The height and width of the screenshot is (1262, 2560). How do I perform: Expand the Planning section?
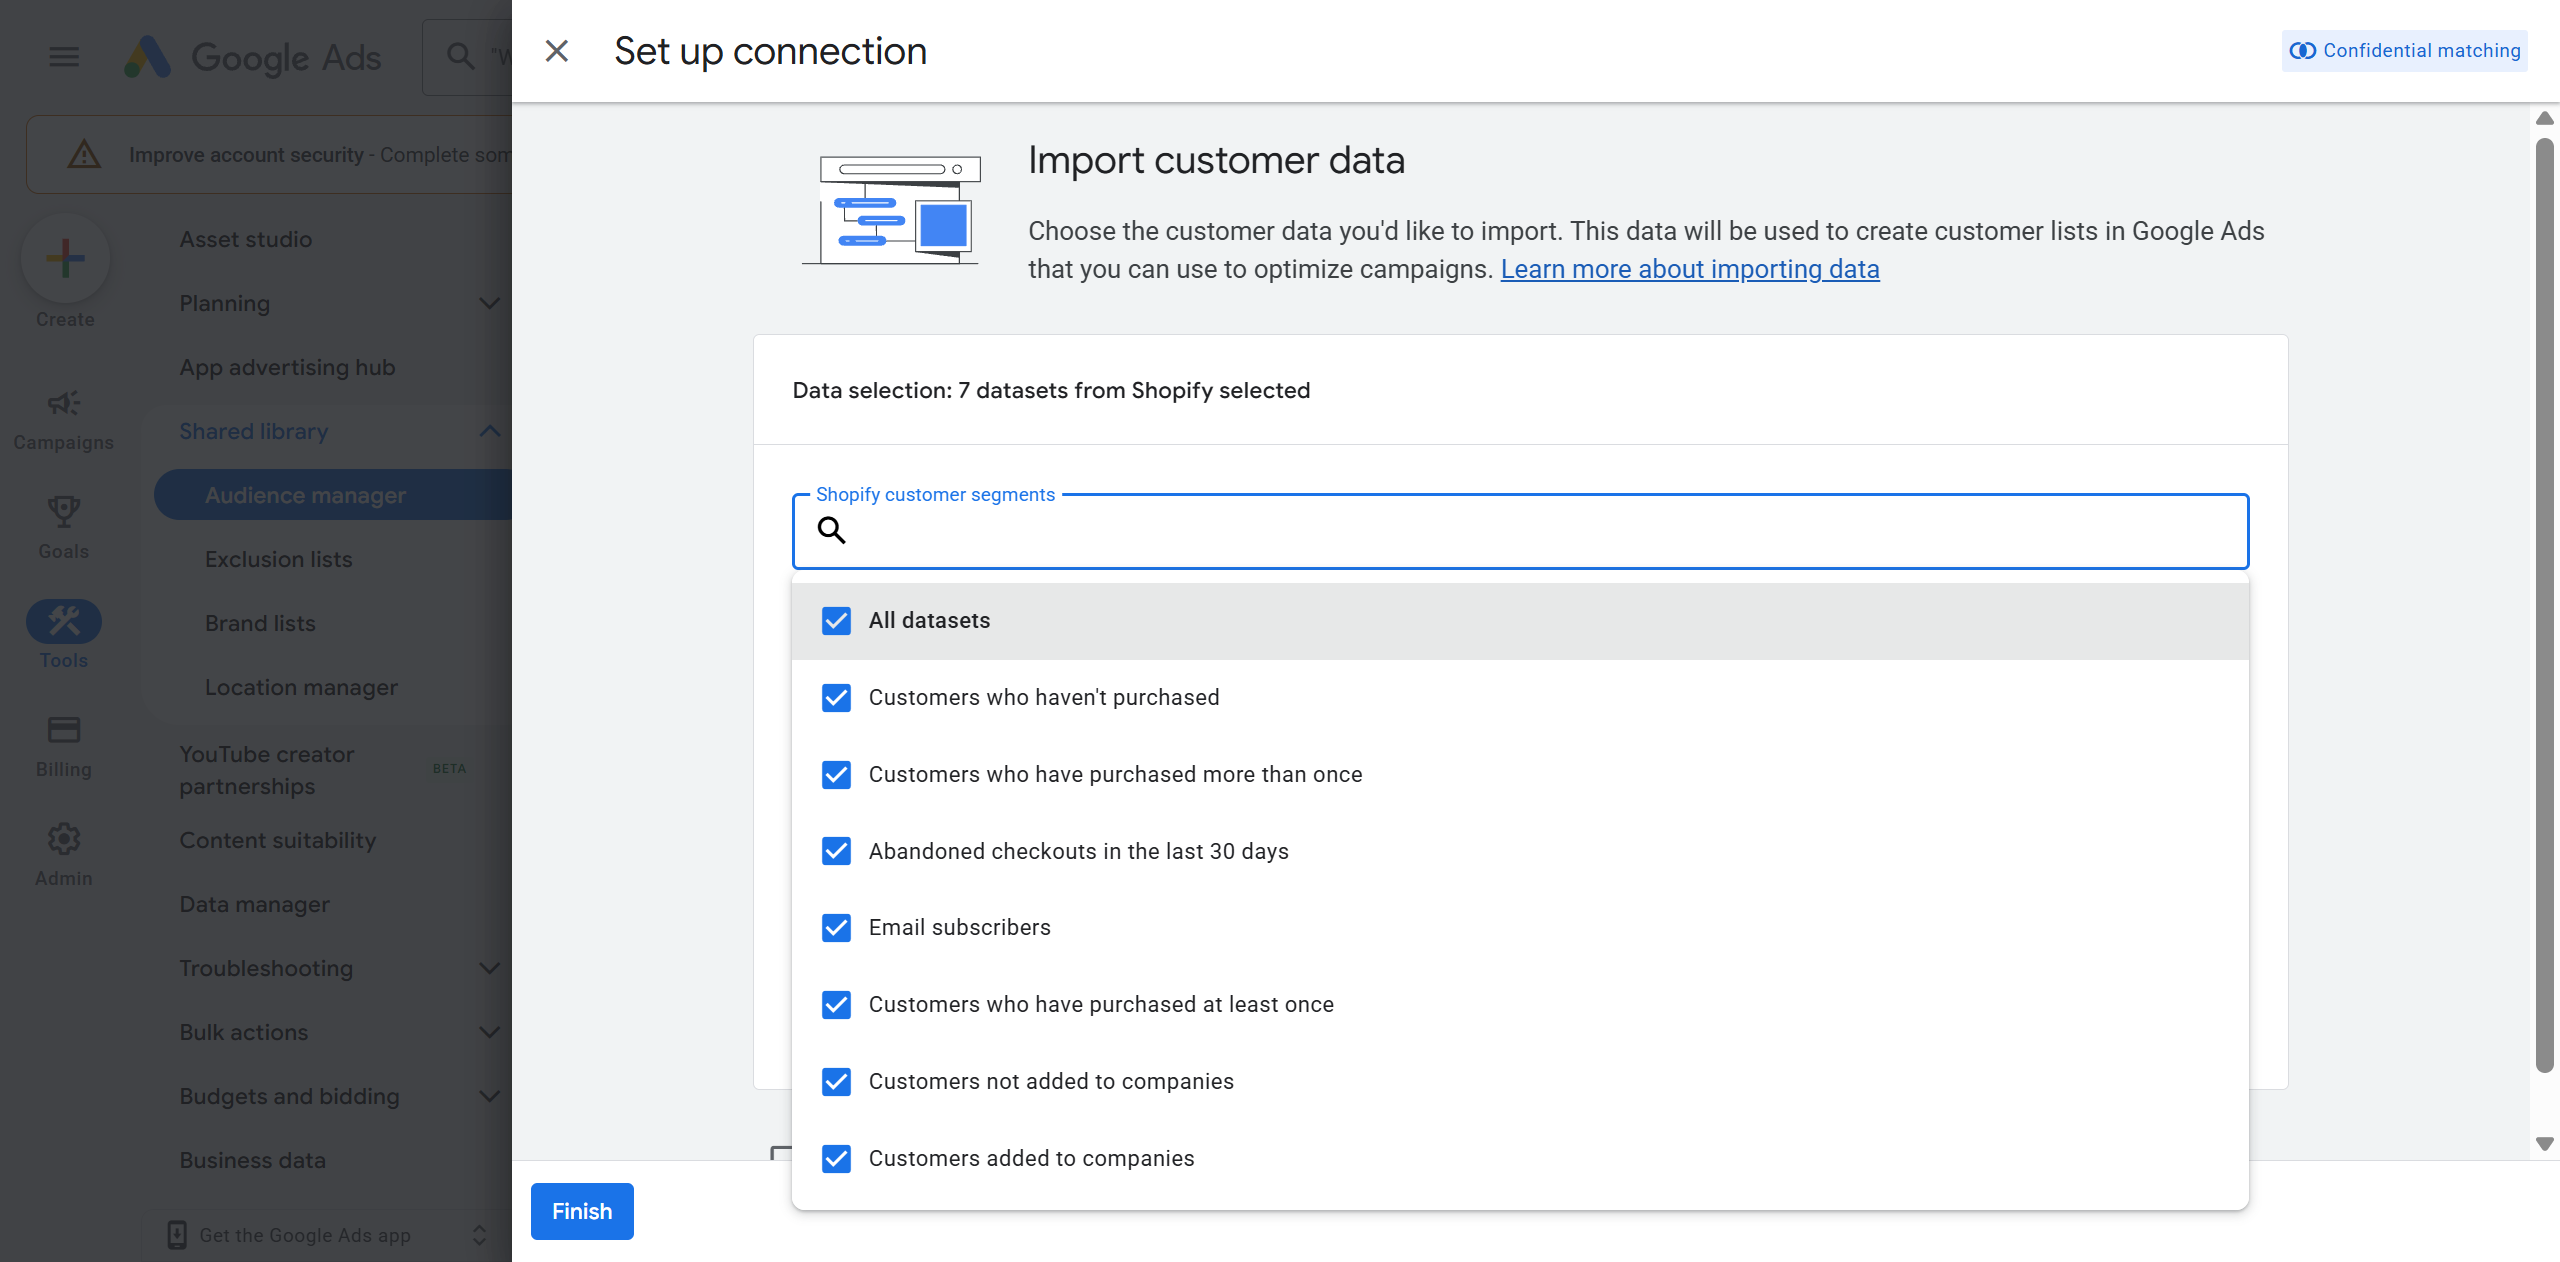490,303
